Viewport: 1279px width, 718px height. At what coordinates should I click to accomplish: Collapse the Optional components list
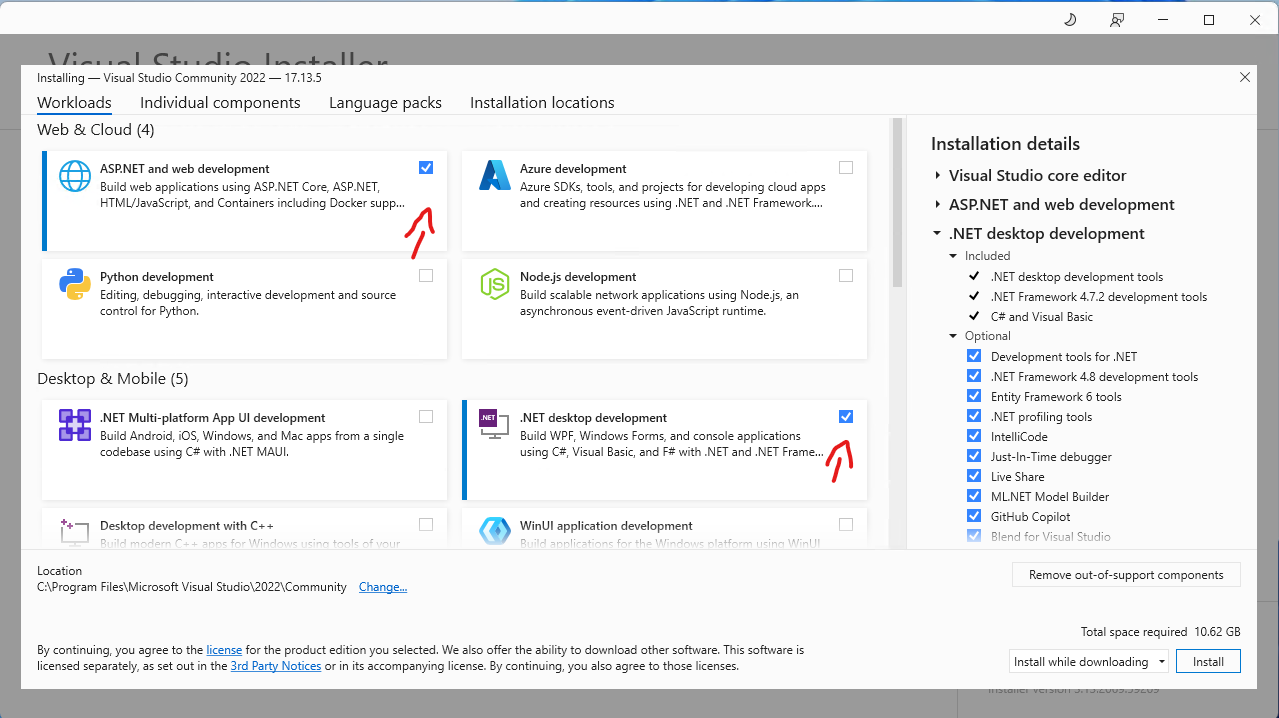[954, 336]
